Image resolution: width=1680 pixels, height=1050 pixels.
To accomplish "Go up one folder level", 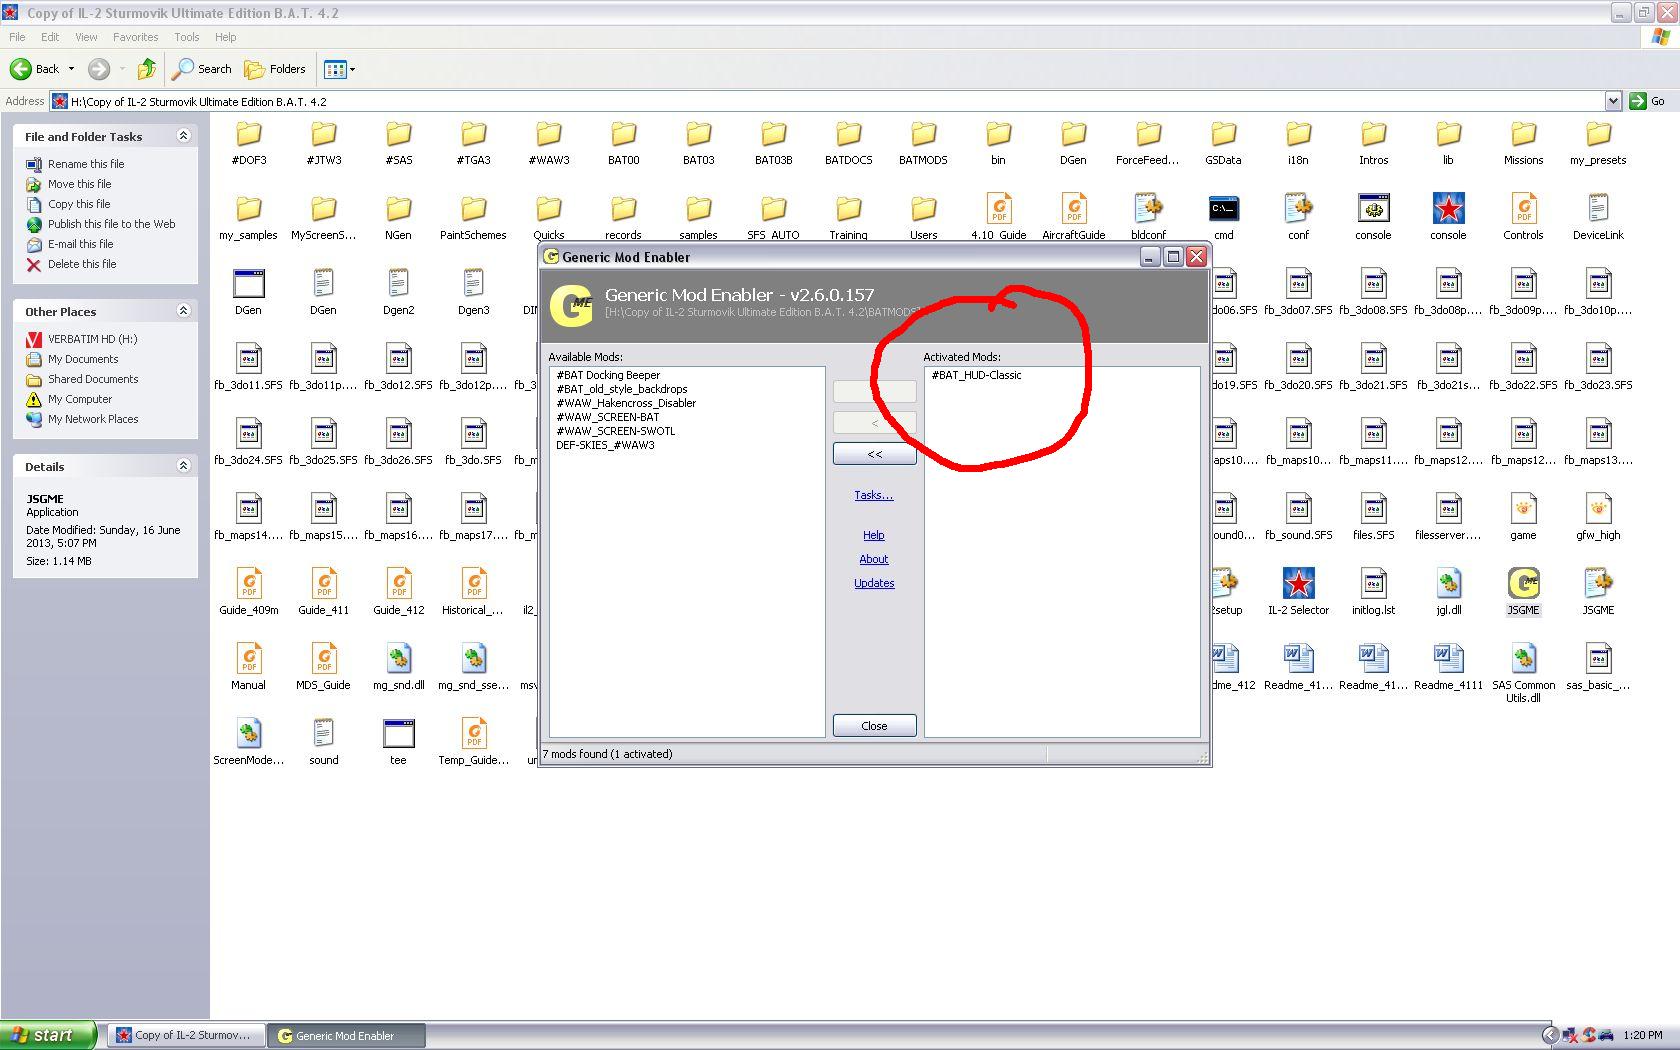I will click(x=147, y=69).
